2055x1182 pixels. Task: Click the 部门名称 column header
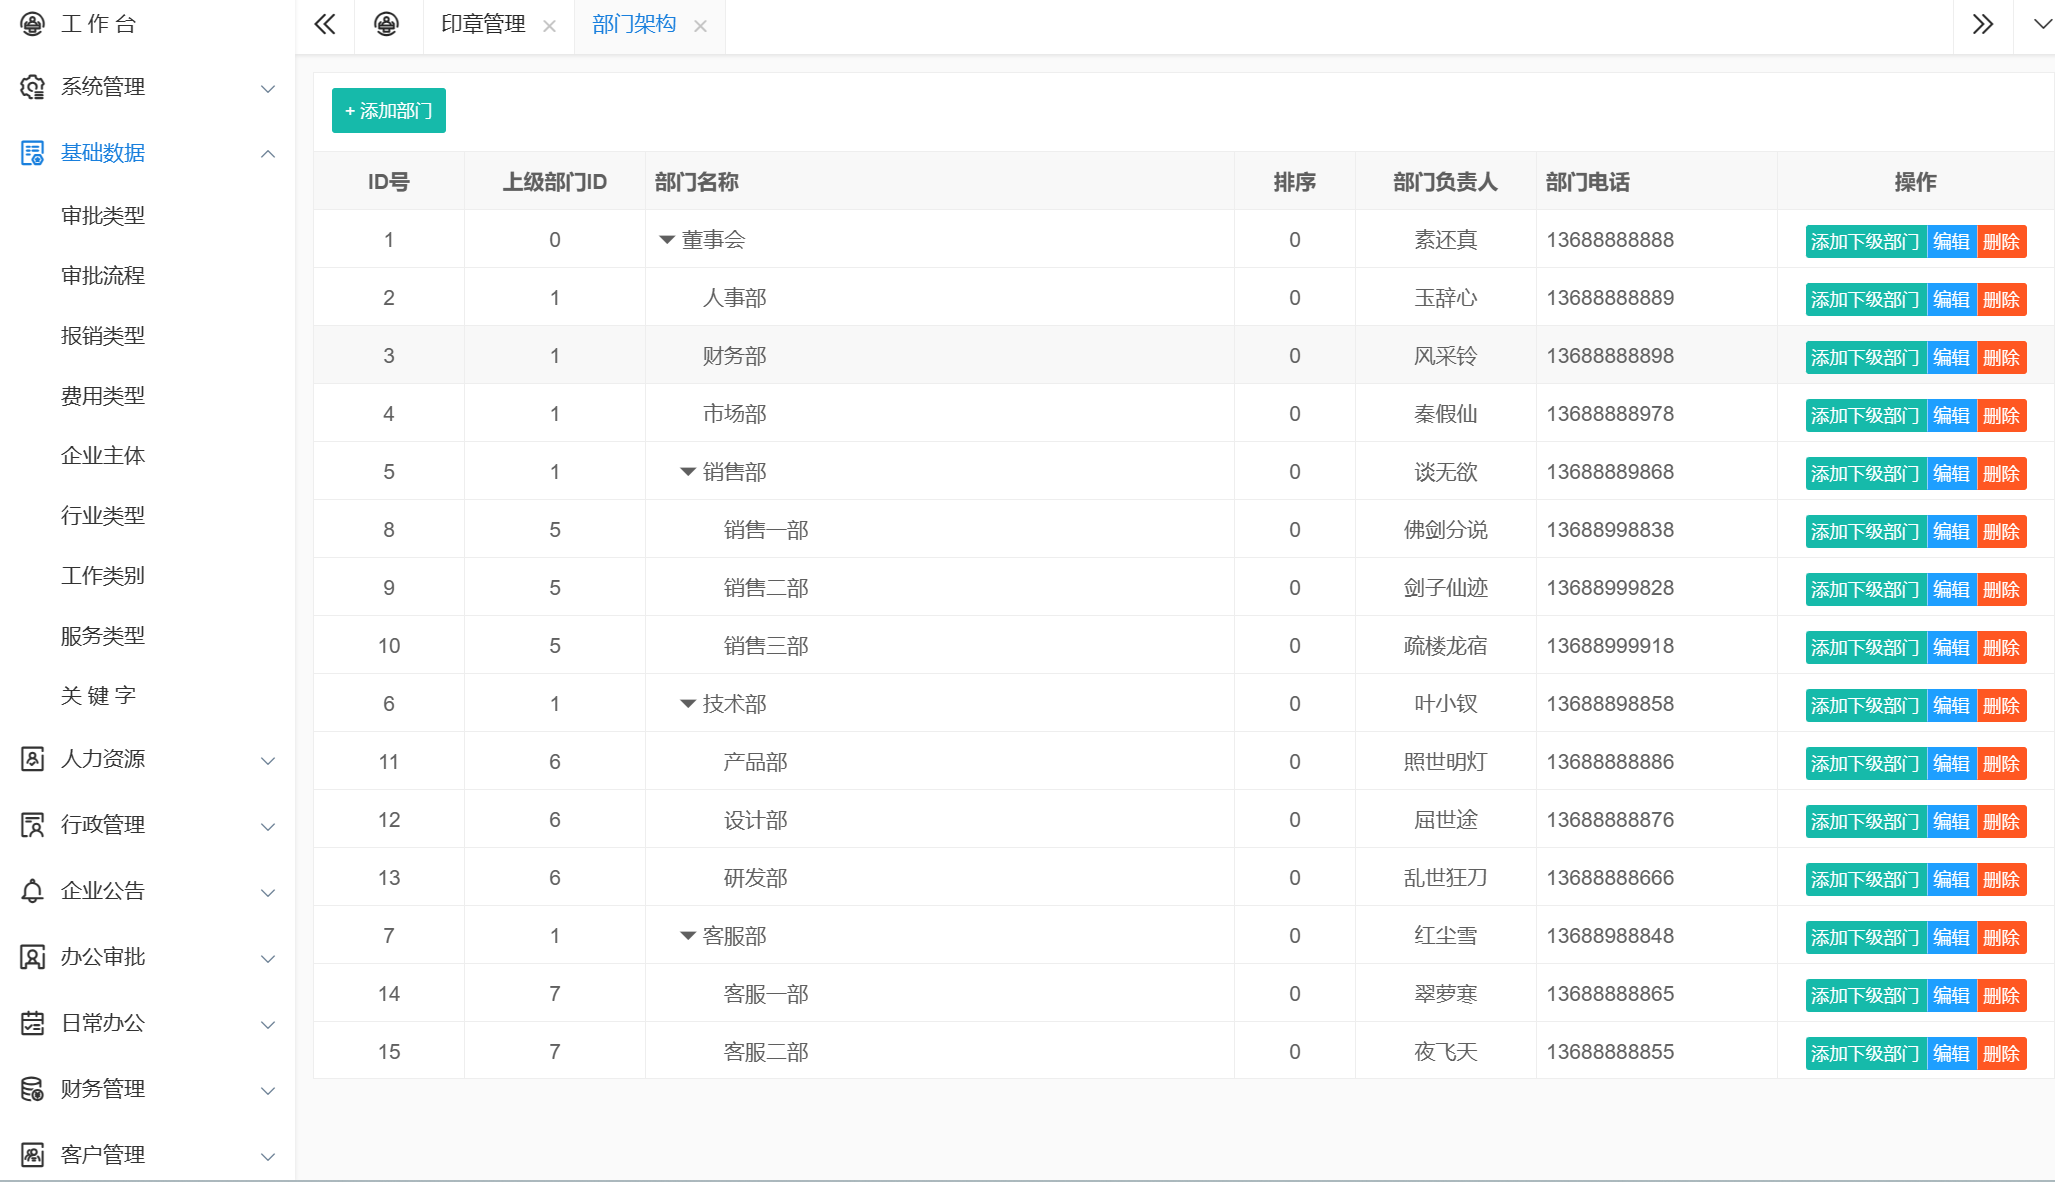pos(697,182)
